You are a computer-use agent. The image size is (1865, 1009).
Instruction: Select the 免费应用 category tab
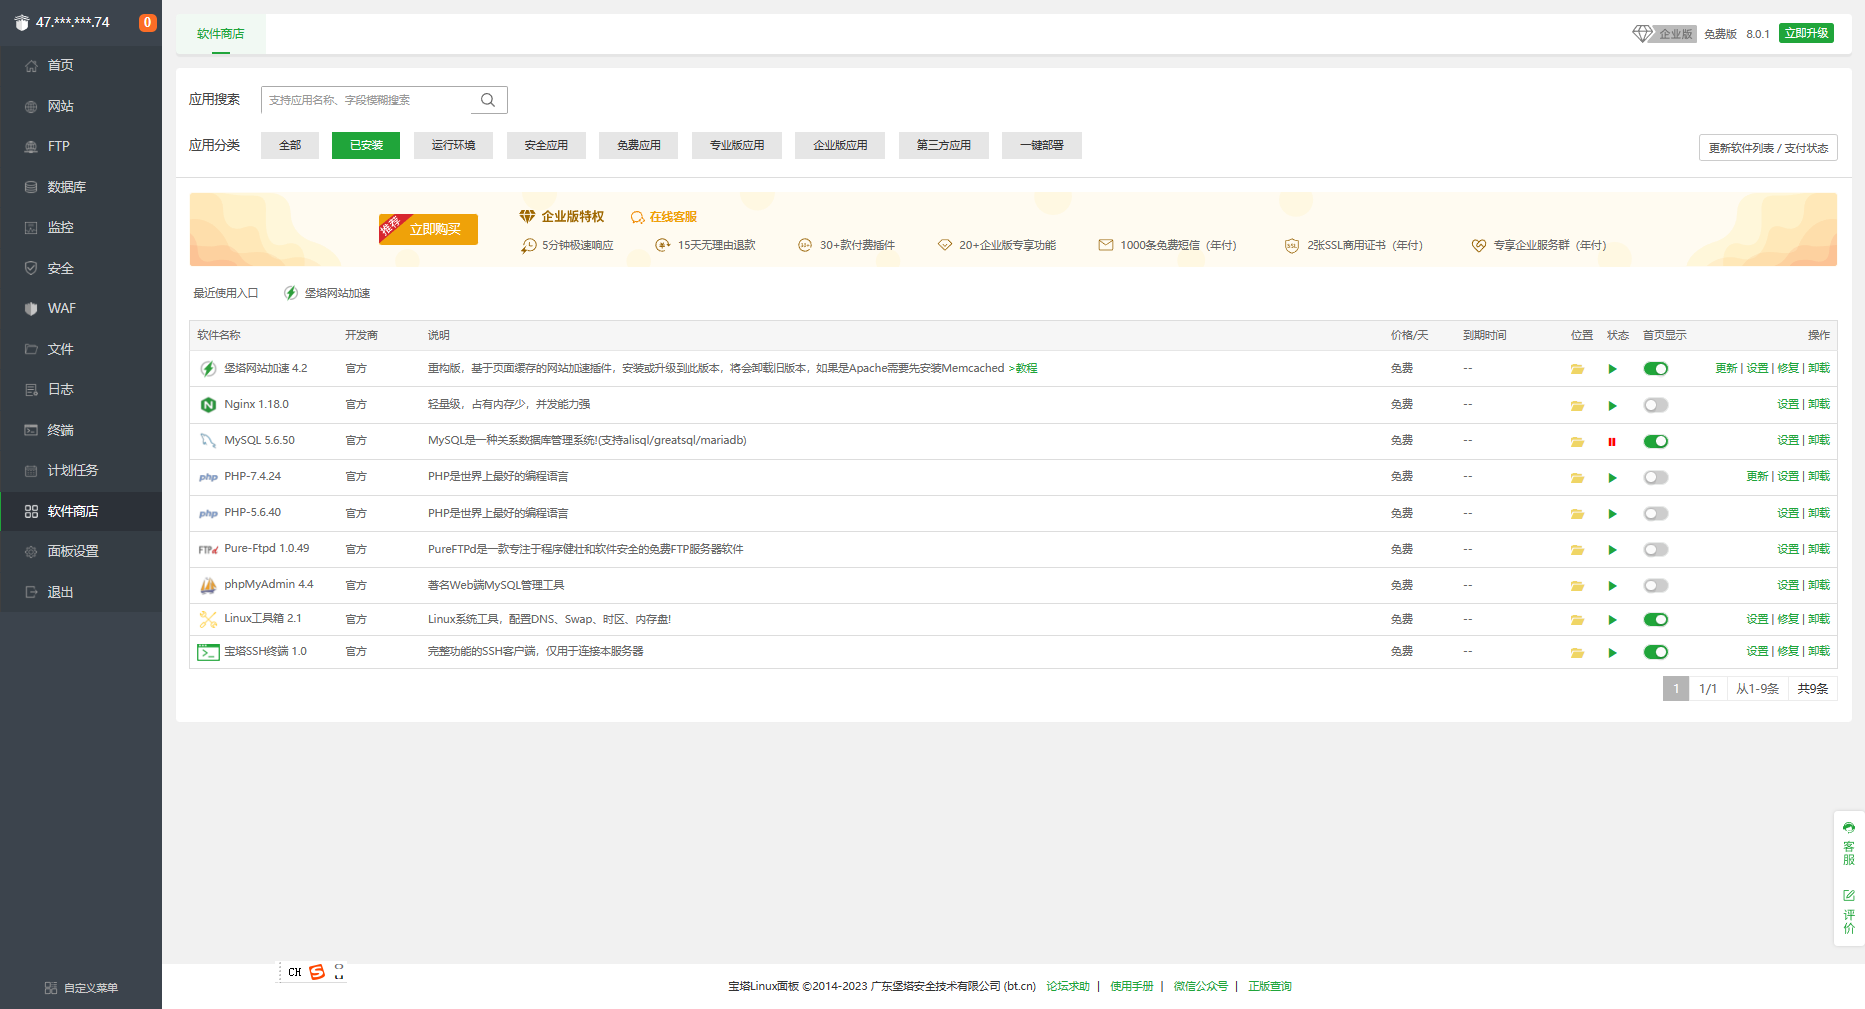pyautogui.click(x=639, y=145)
